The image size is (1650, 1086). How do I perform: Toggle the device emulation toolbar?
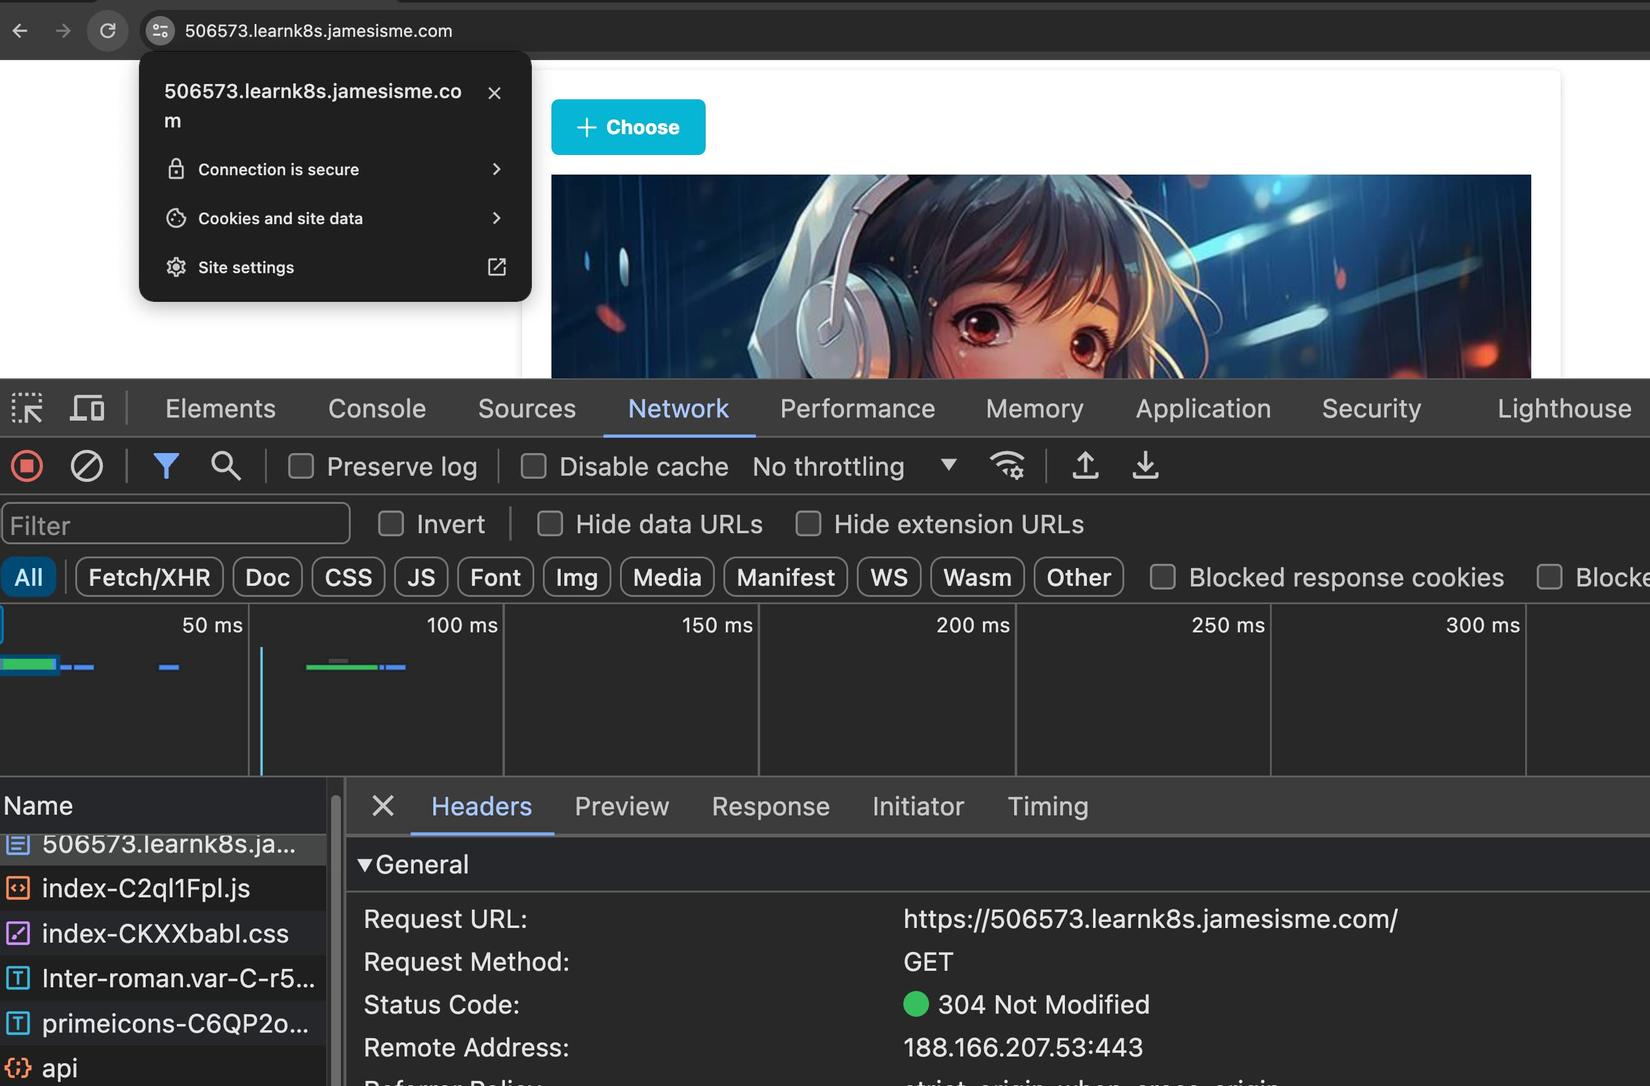click(x=88, y=408)
